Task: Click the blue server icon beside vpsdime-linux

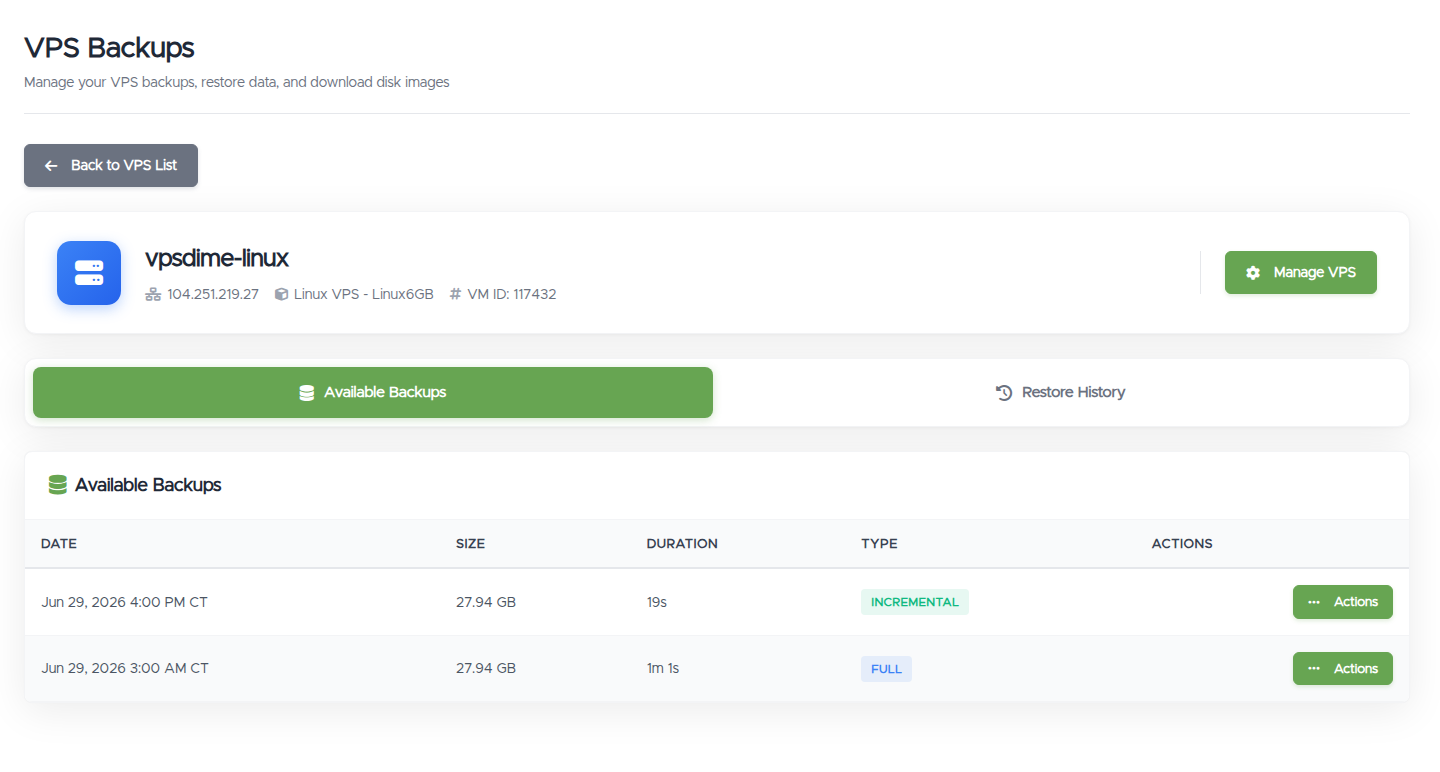Action: [89, 273]
